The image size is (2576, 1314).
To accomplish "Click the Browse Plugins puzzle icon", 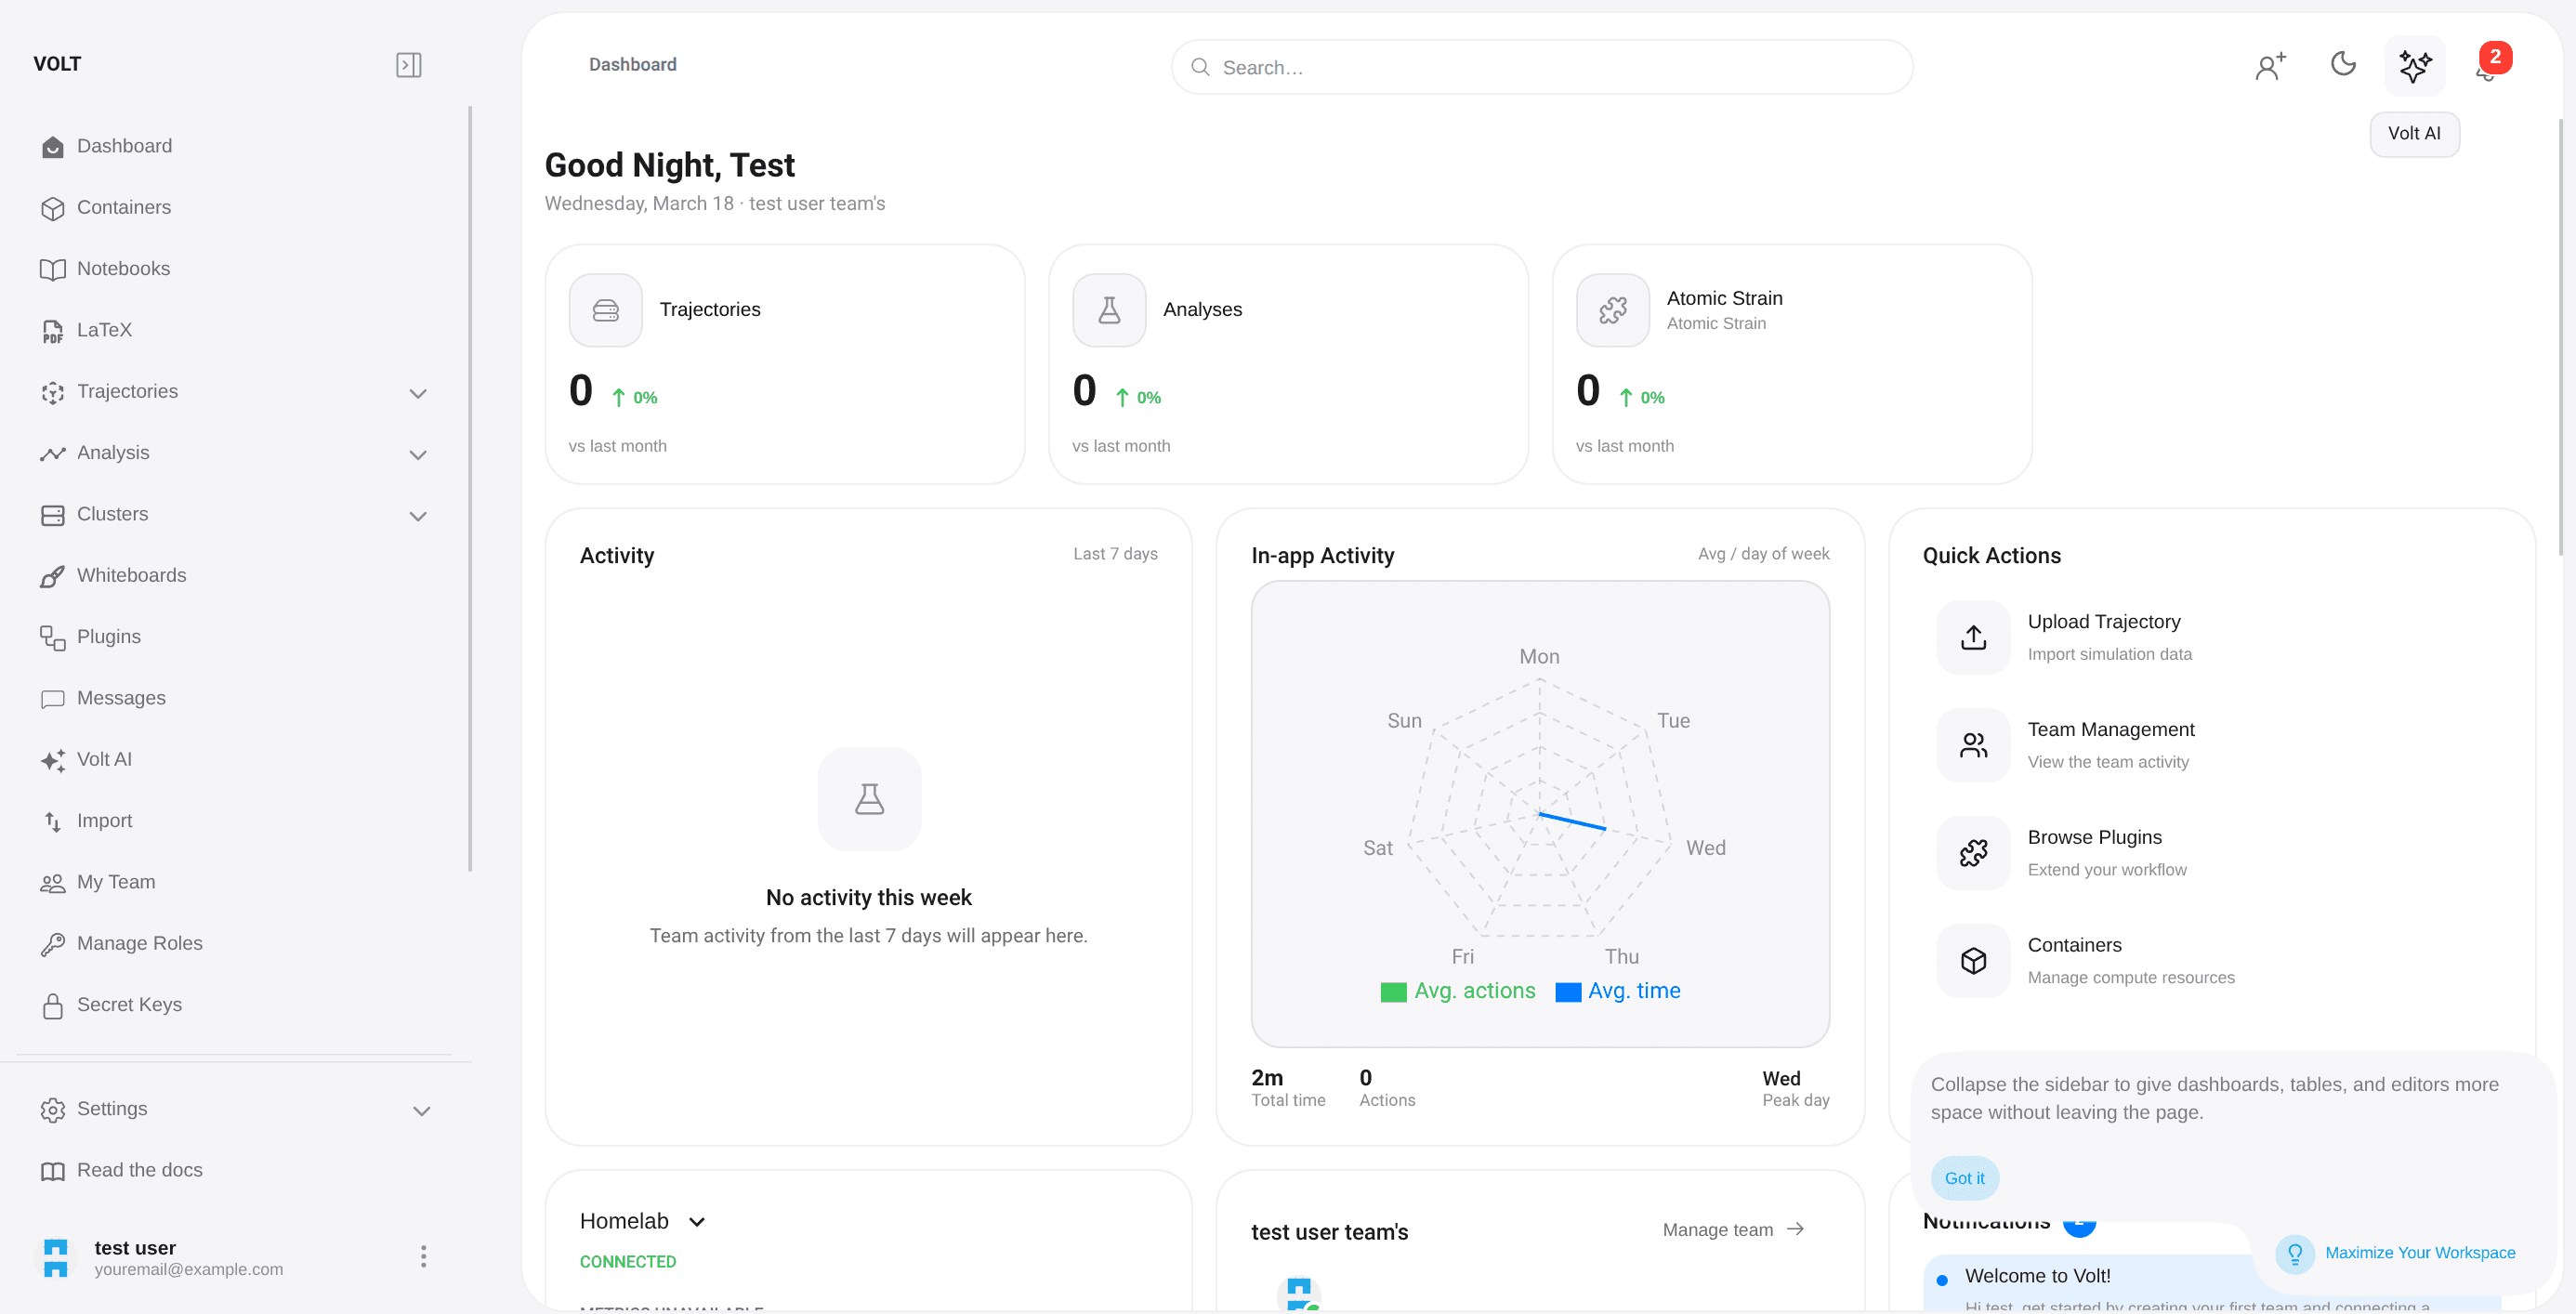I will 1973,853.
